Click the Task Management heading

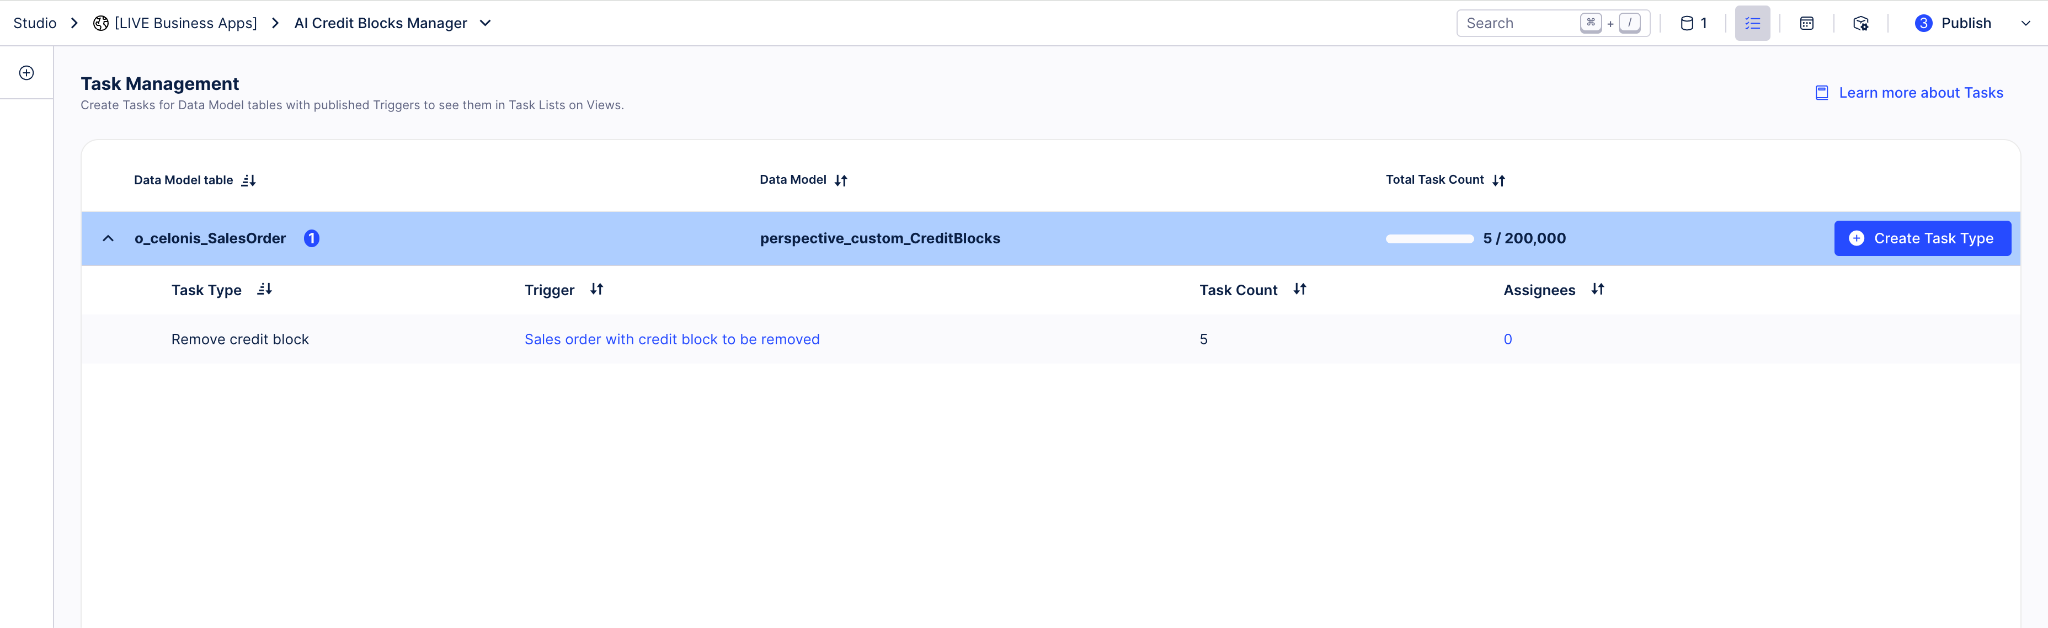tap(160, 84)
